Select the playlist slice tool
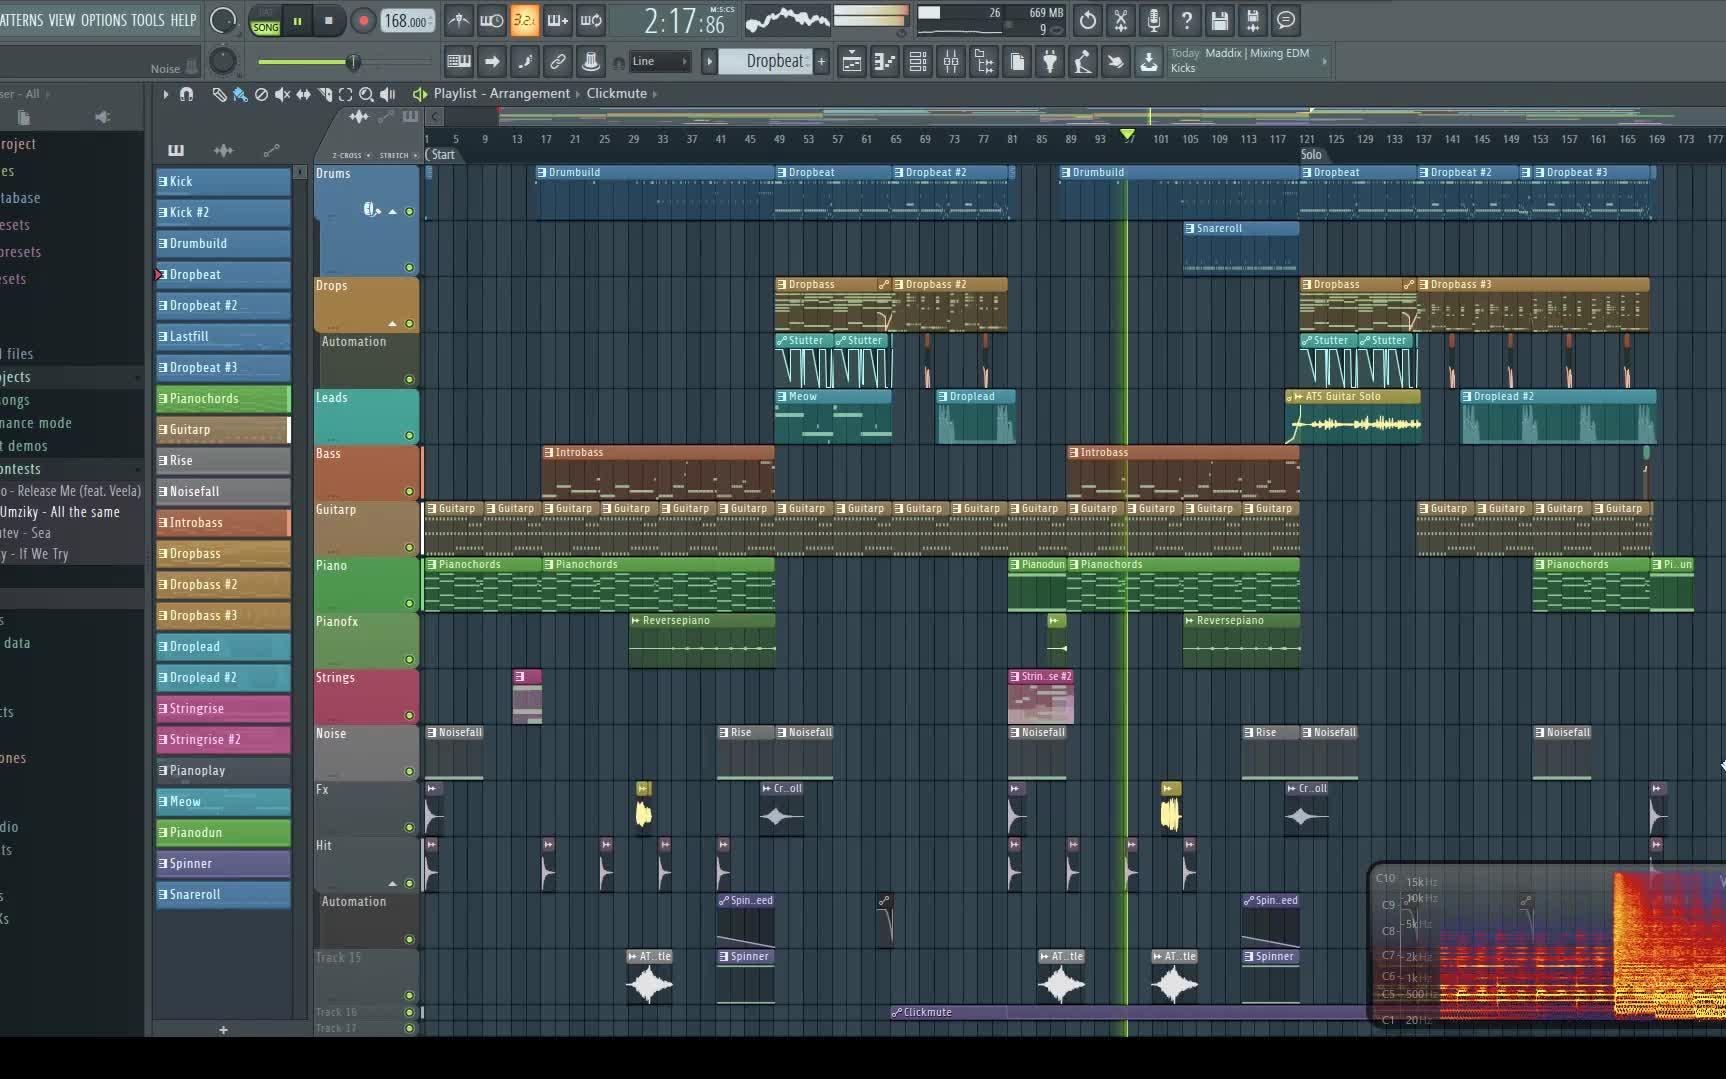The width and height of the screenshot is (1726, 1079). click(325, 94)
